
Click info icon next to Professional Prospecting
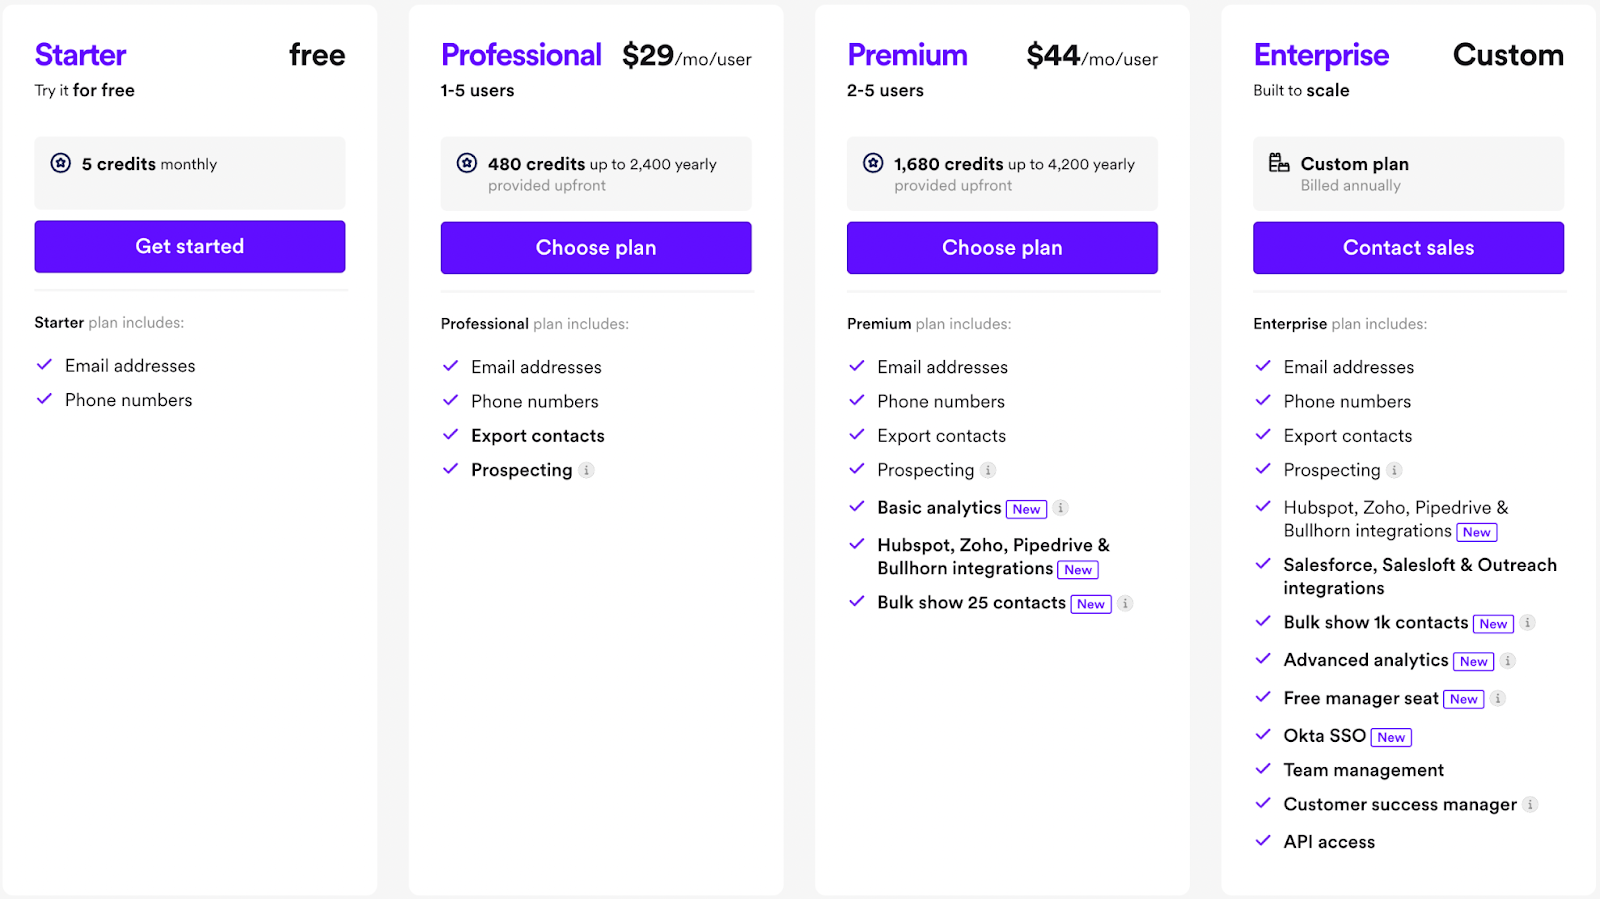(587, 470)
